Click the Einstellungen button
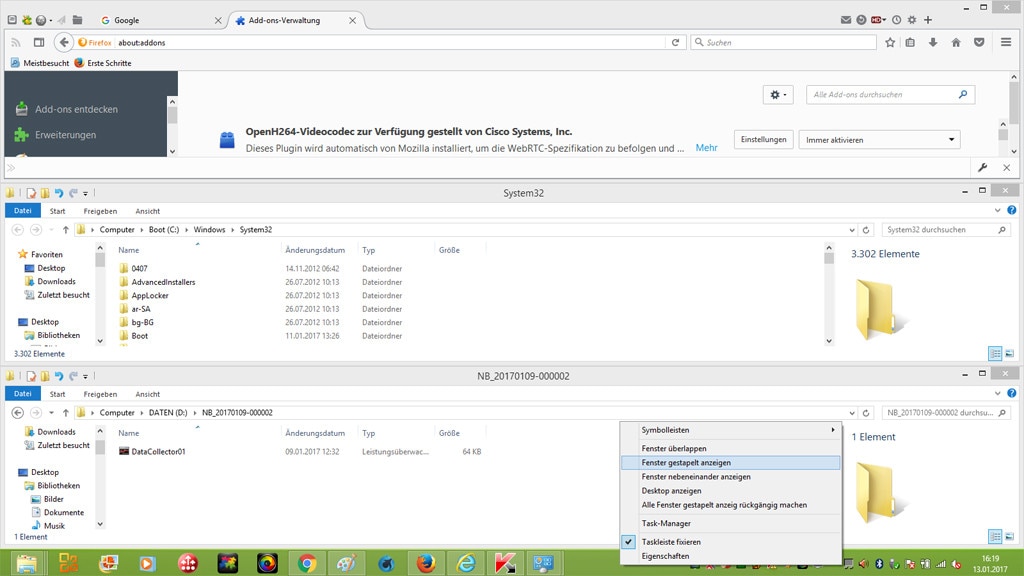Screen dimensions: 1024x576 pyautogui.click(x=763, y=139)
